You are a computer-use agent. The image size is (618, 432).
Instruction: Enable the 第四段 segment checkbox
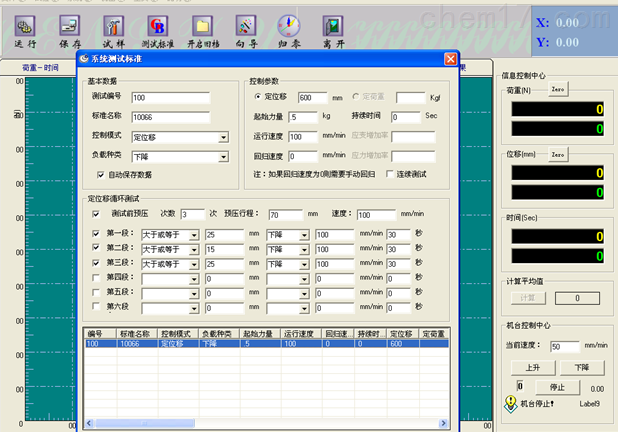95,280
